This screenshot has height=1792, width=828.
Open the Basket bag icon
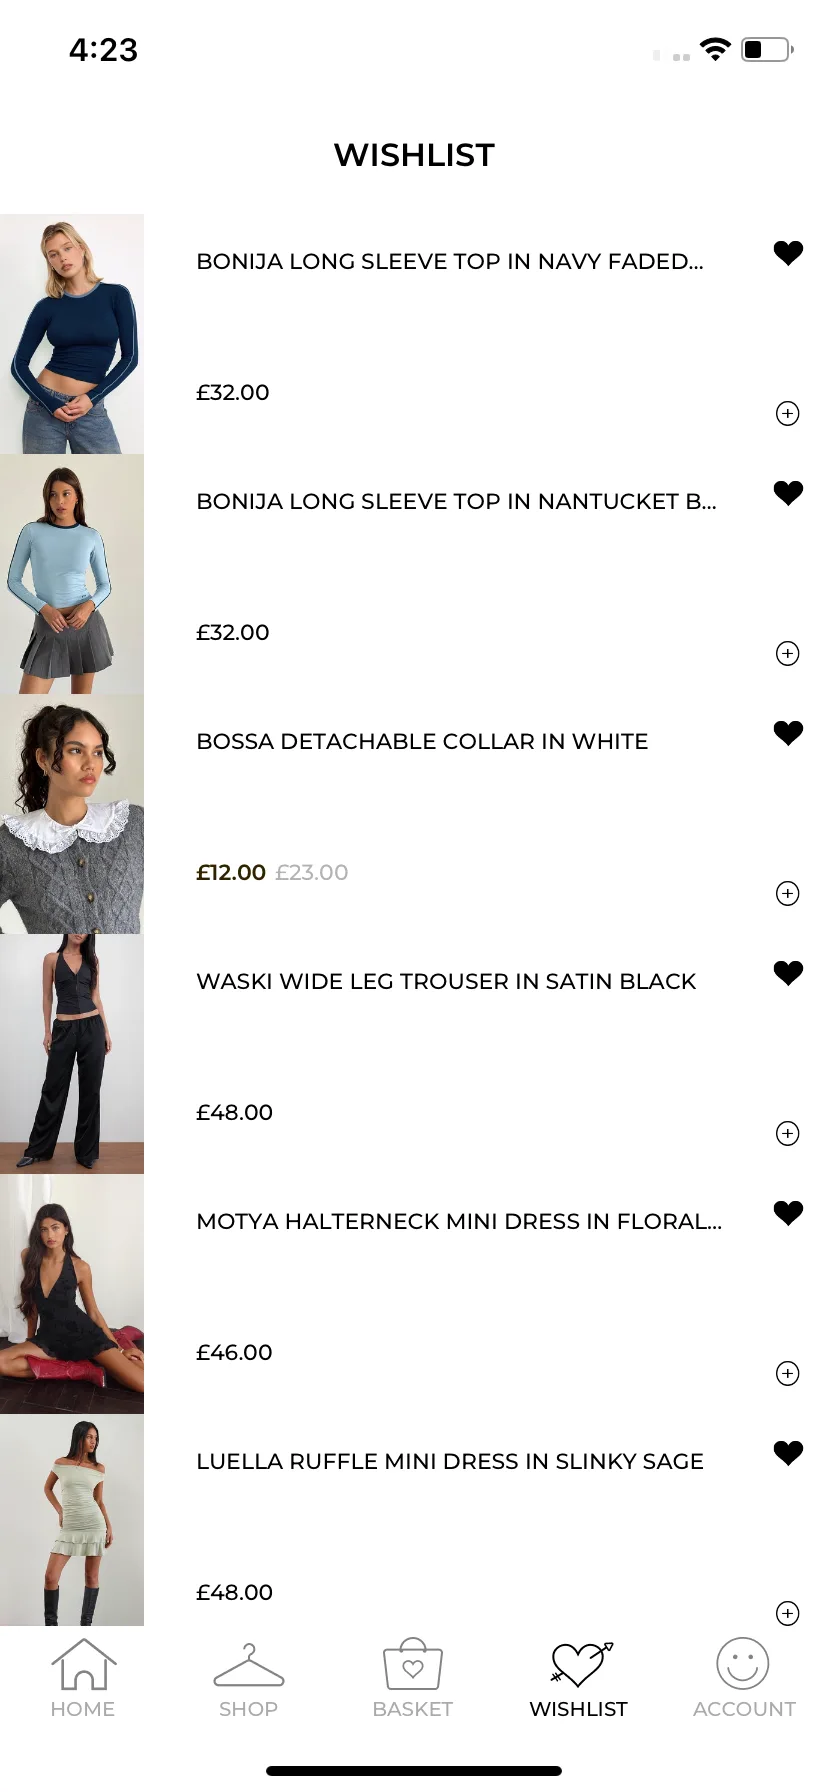pos(413,1679)
